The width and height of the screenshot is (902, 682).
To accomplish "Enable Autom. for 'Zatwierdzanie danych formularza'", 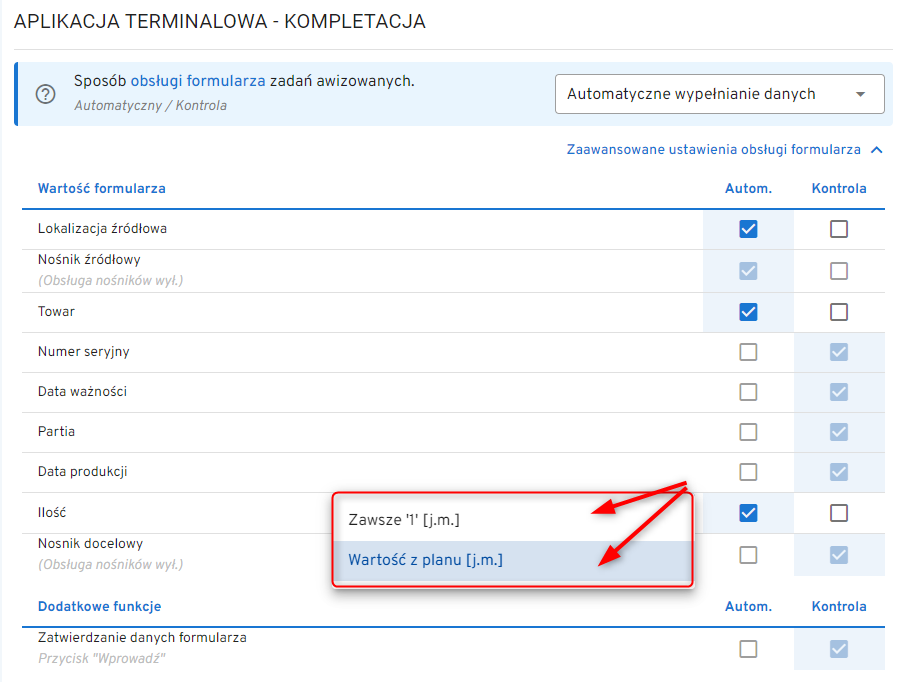I will tap(748, 649).
